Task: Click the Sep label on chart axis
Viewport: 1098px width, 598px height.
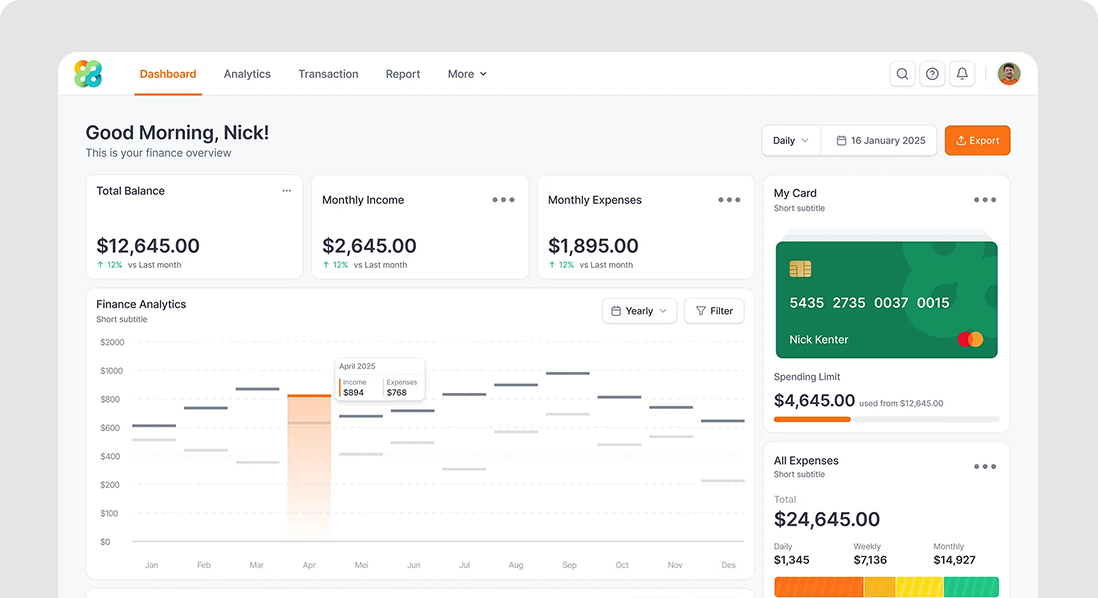Action: 569,565
